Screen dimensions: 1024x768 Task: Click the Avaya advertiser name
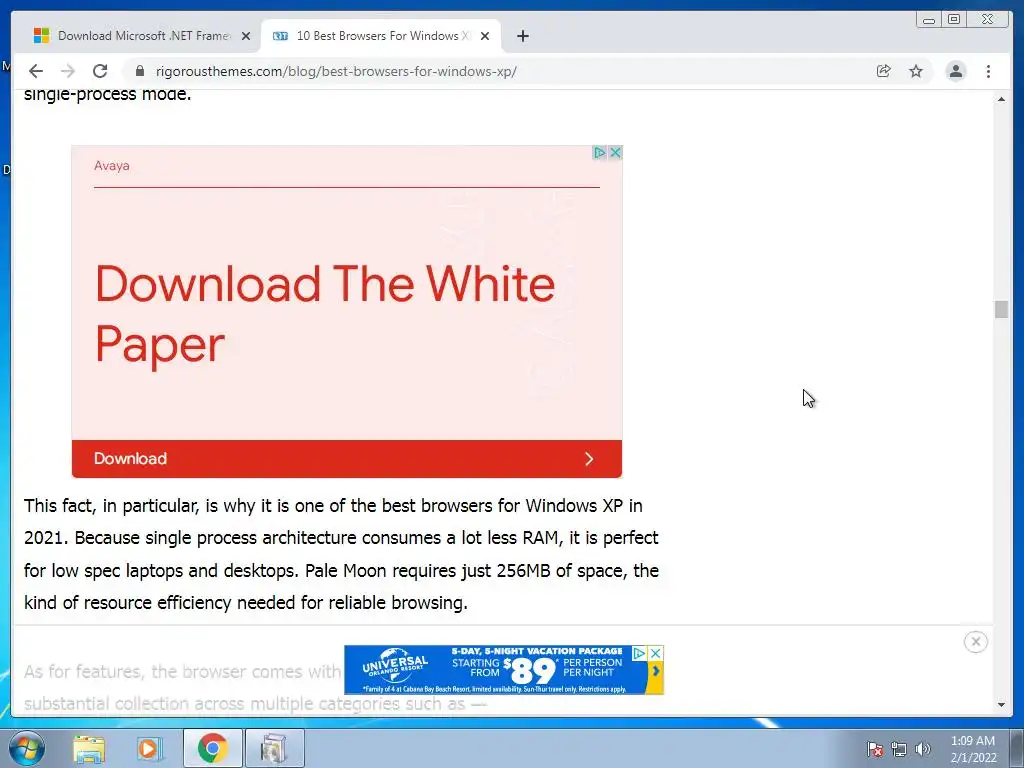(112, 166)
